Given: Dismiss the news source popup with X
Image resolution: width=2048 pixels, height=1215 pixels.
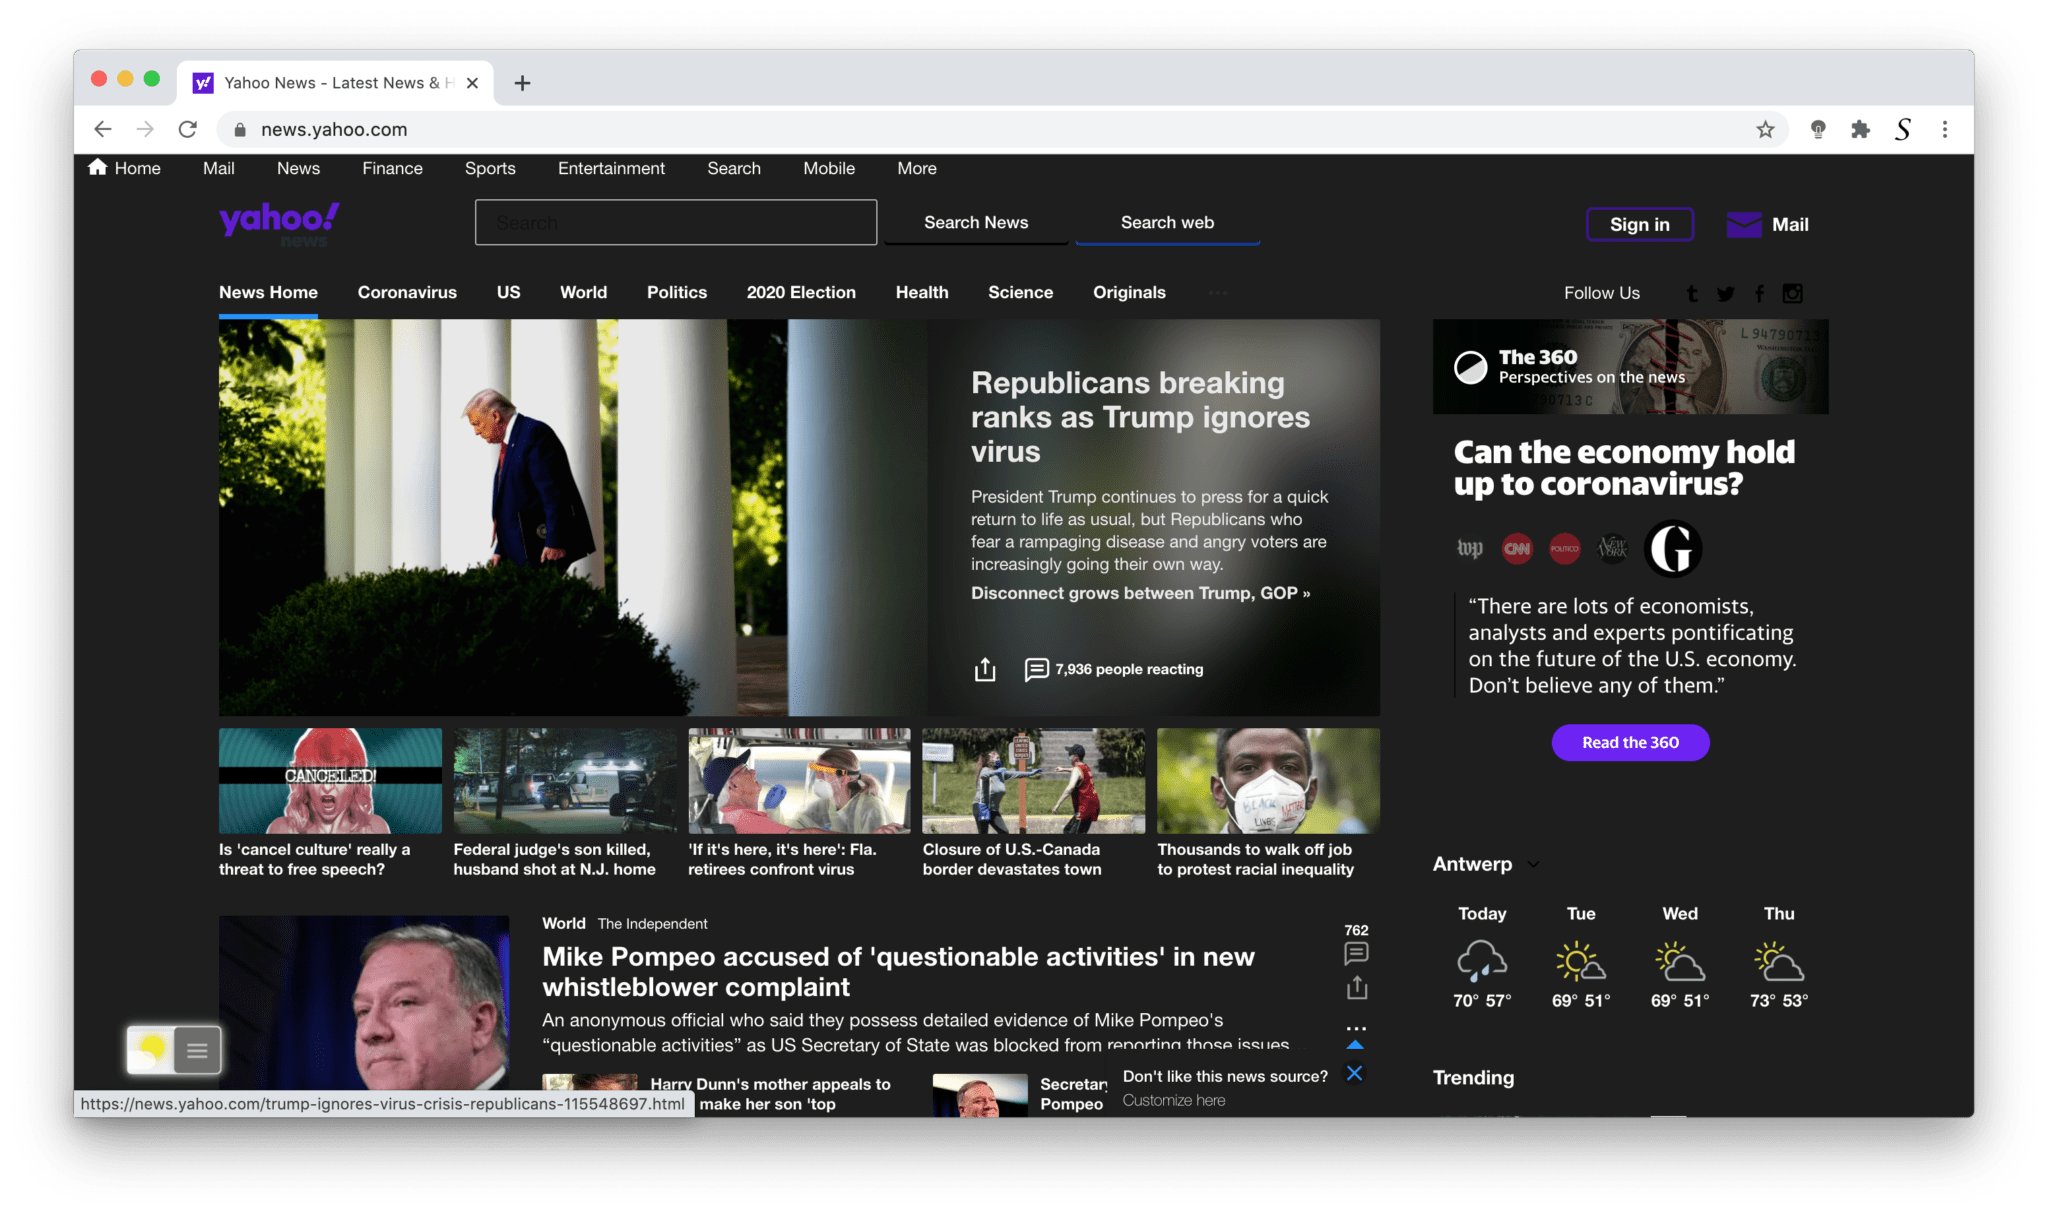Looking at the screenshot, I should pyautogui.click(x=1355, y=1073).
